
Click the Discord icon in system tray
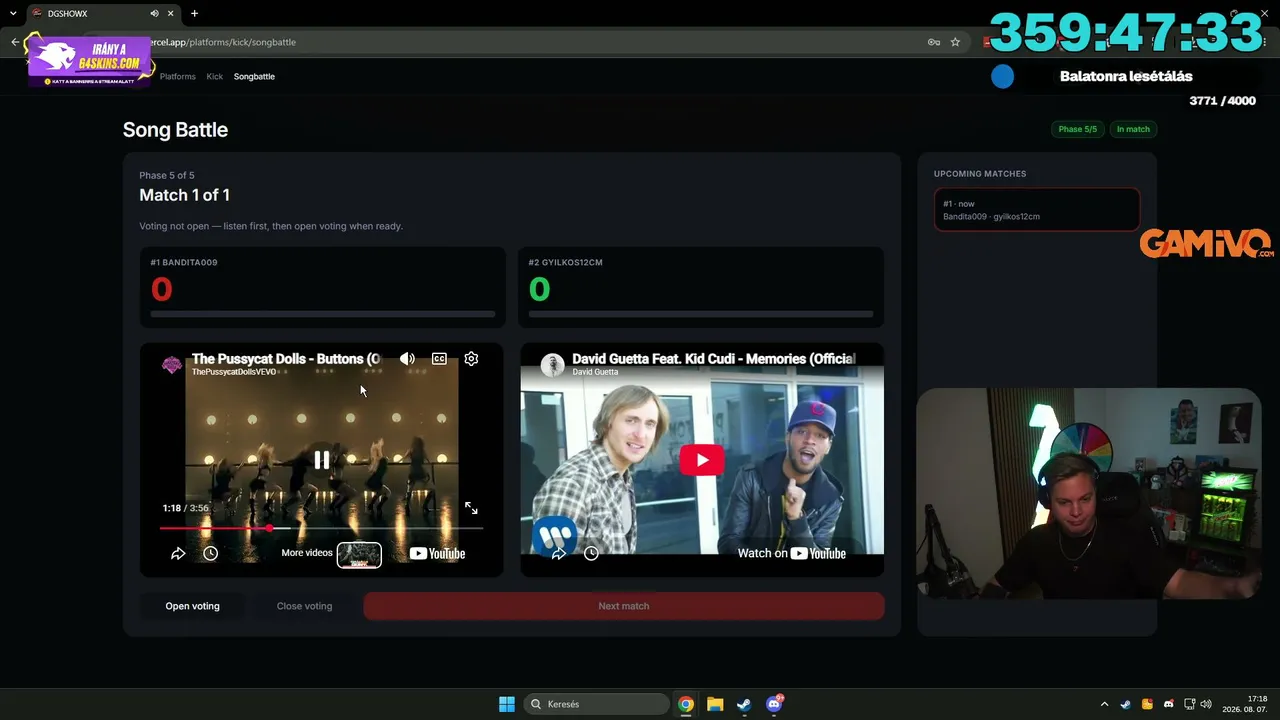[x=1169, y=704]
